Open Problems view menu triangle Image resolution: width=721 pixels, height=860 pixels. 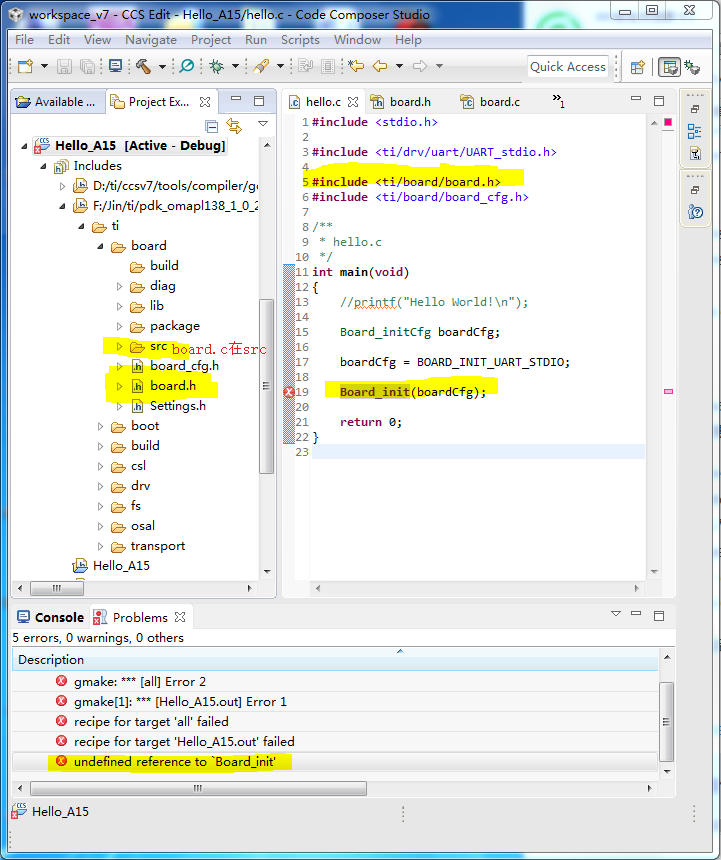tap(616, 614)
